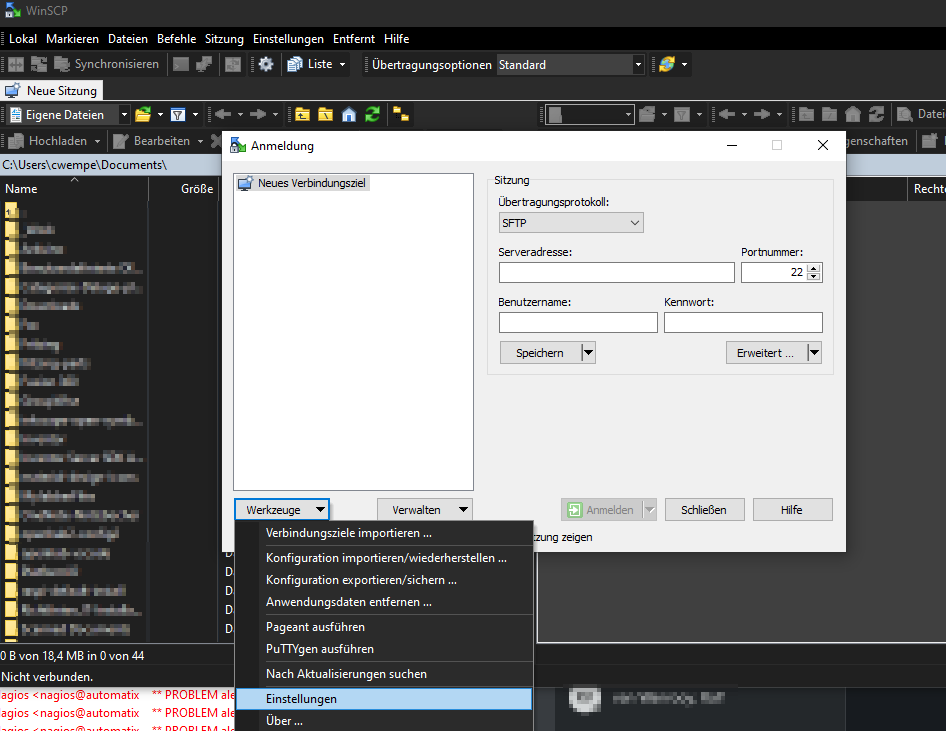Click the local back arrow
The height and width of the screenshot is (731, 946).
click(x=223, y=115)
